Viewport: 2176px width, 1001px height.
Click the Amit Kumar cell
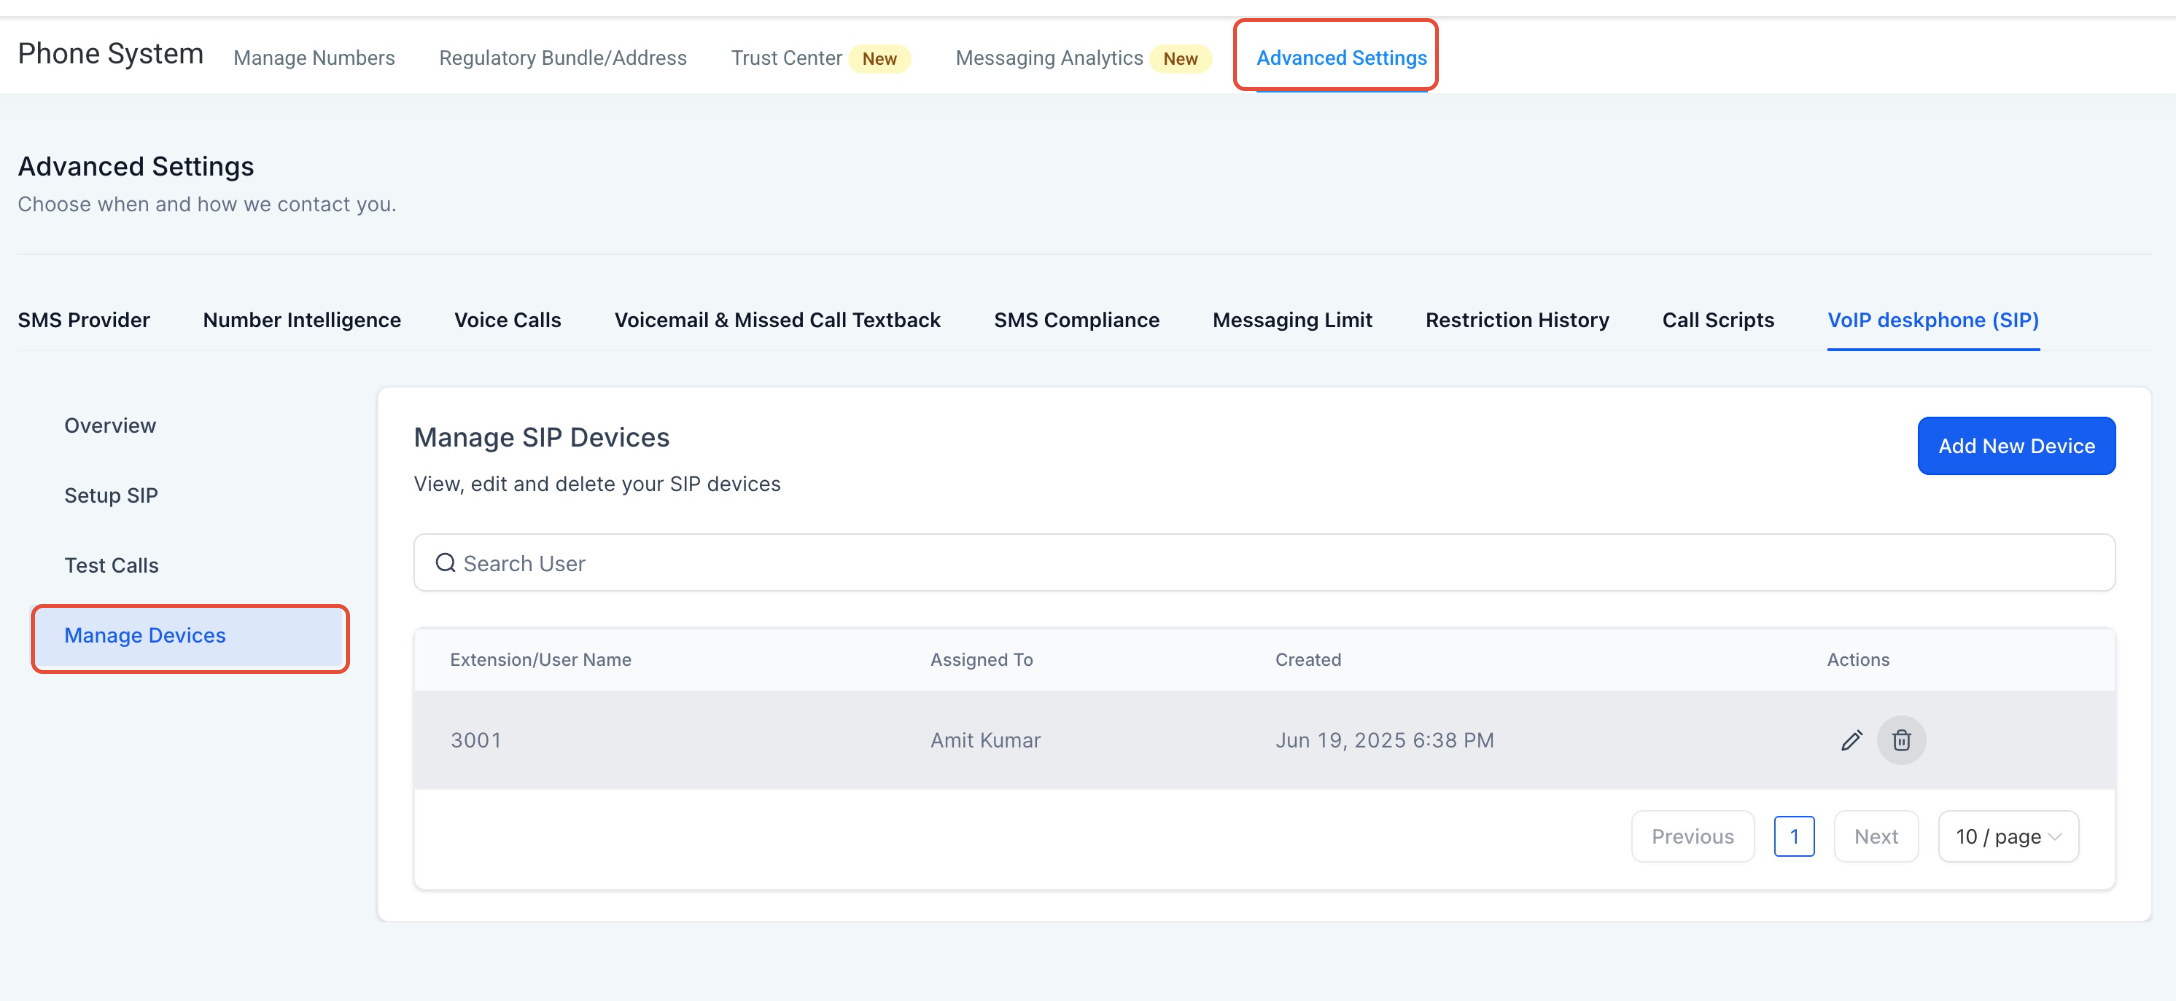tap(985, 740)
